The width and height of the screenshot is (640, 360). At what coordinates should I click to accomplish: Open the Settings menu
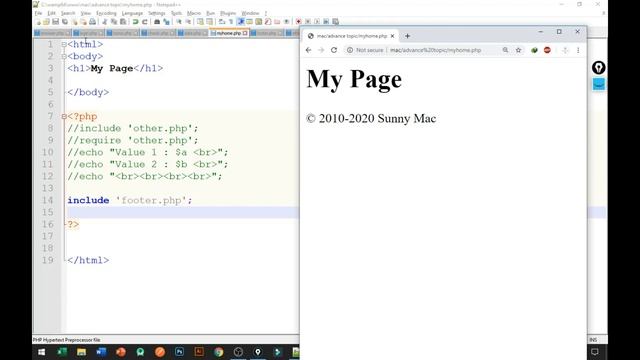pos(156,13)
